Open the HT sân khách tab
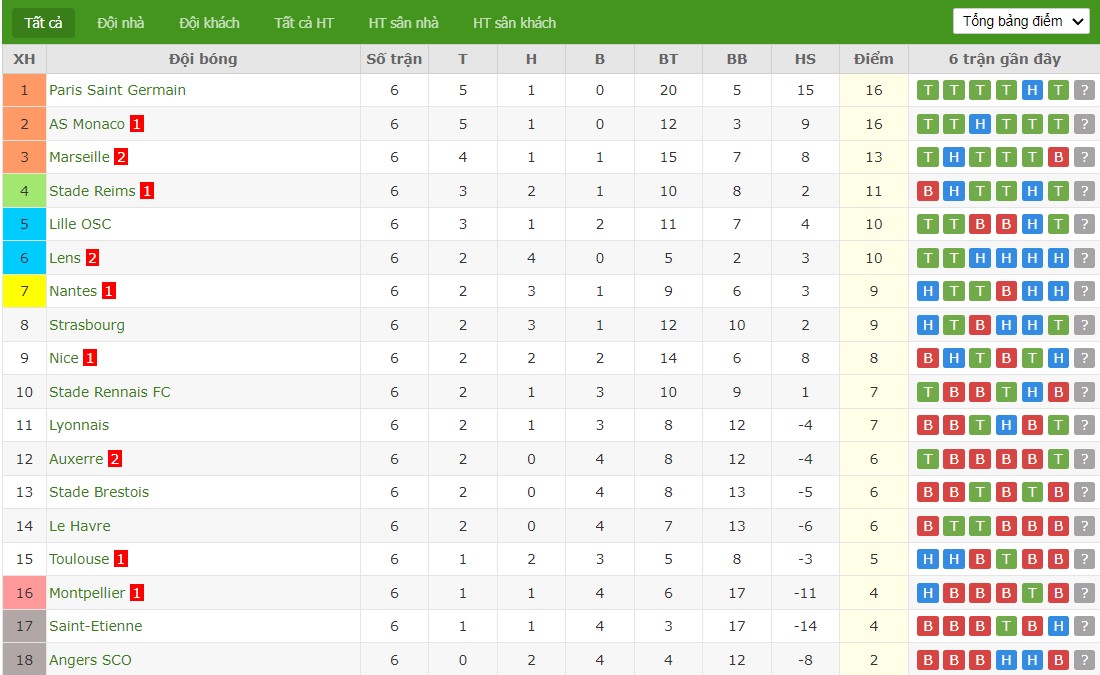The image size is (1100, 675). click(514, 23)
